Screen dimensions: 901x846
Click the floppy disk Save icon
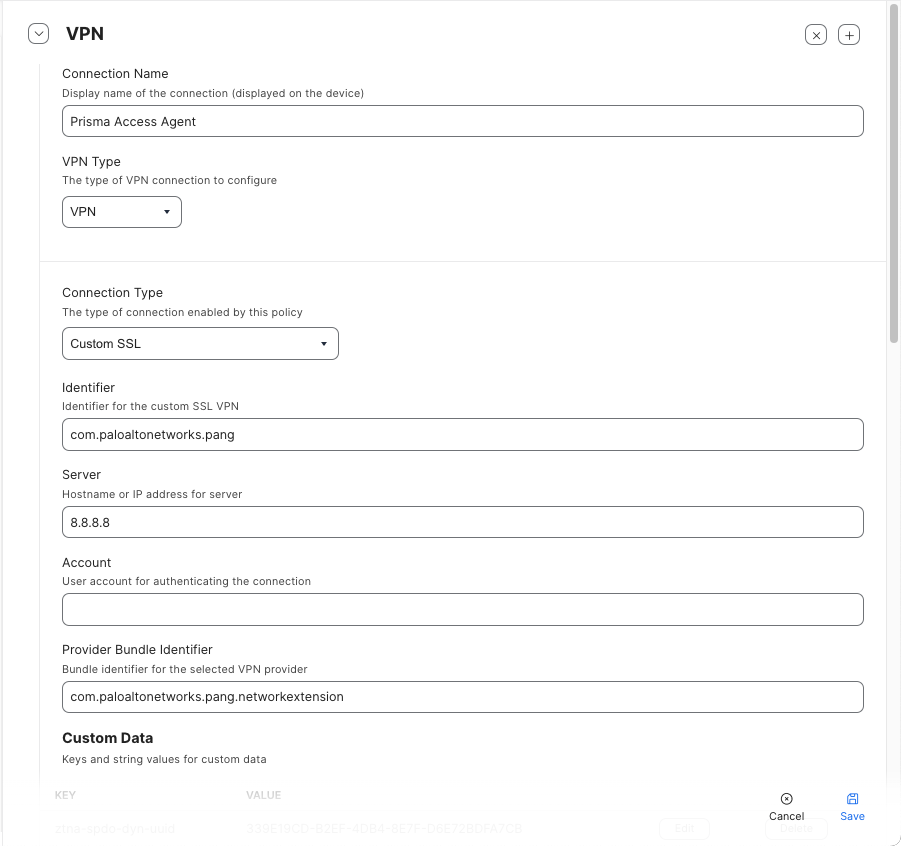tap(852, 799)
